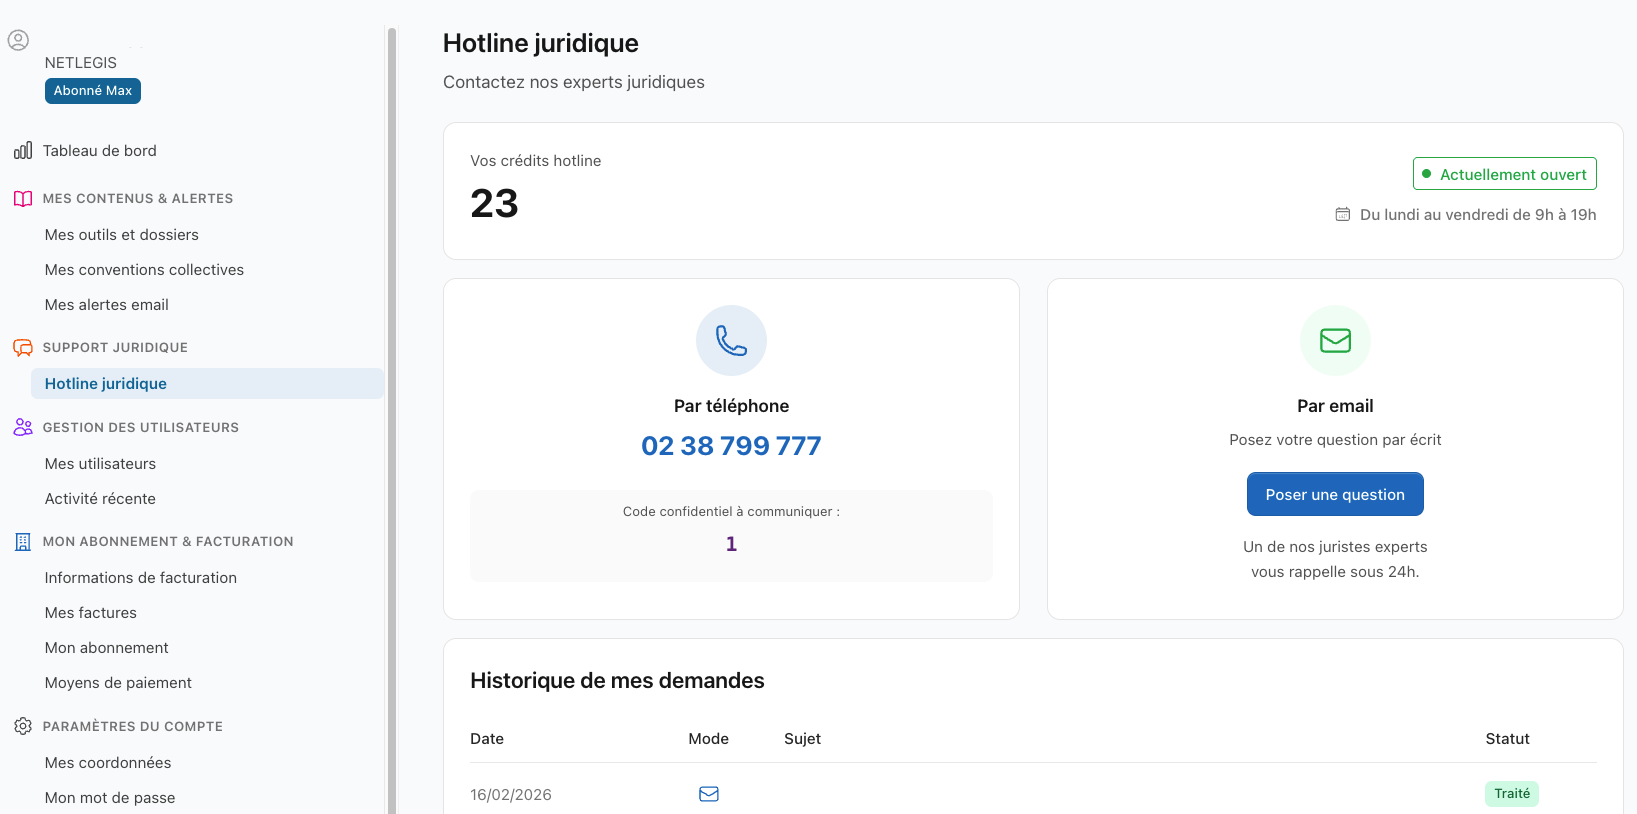Click the green envelope icon circle

click(x=1335, y=341)
